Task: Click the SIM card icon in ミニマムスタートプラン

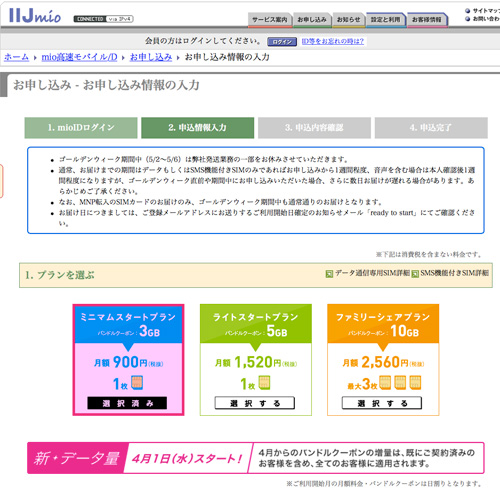Action: tap(137, 383)
